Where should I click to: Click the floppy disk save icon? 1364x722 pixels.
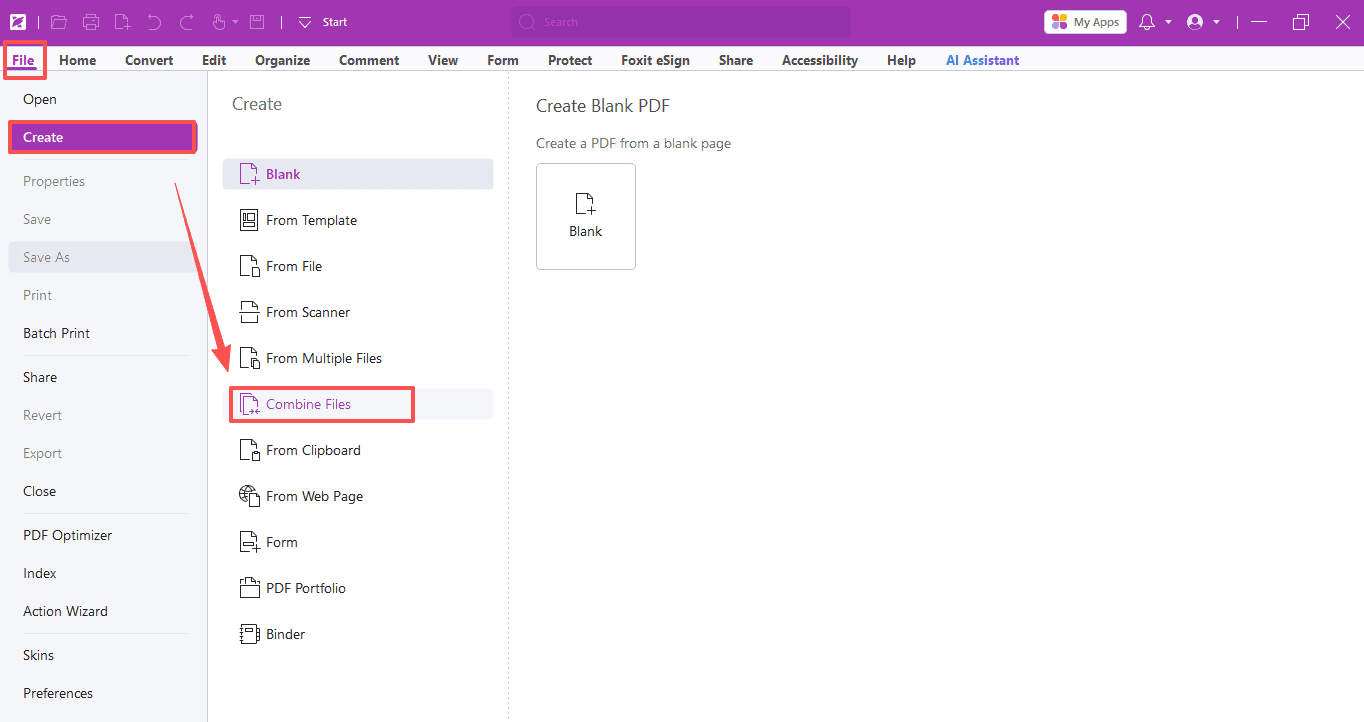pos(257,22)
